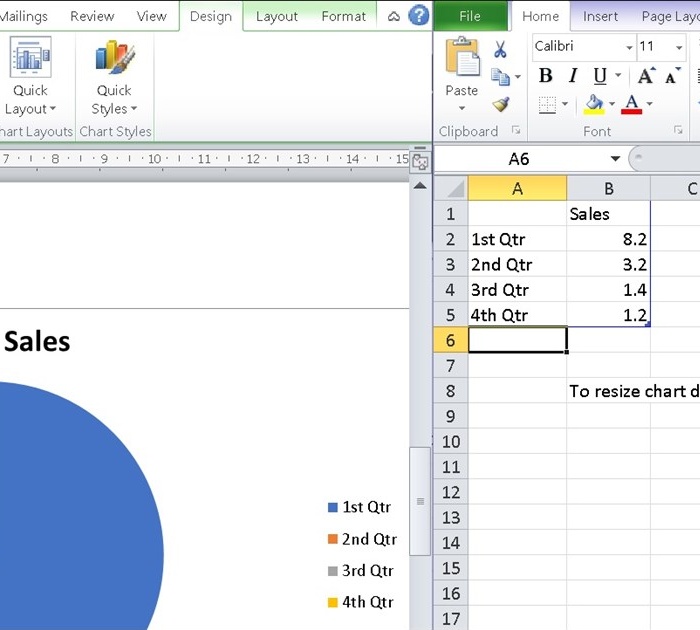Viewport: 700px width, 630px height.
Task: Click cell containing Sales header
Action: [608, 214]
